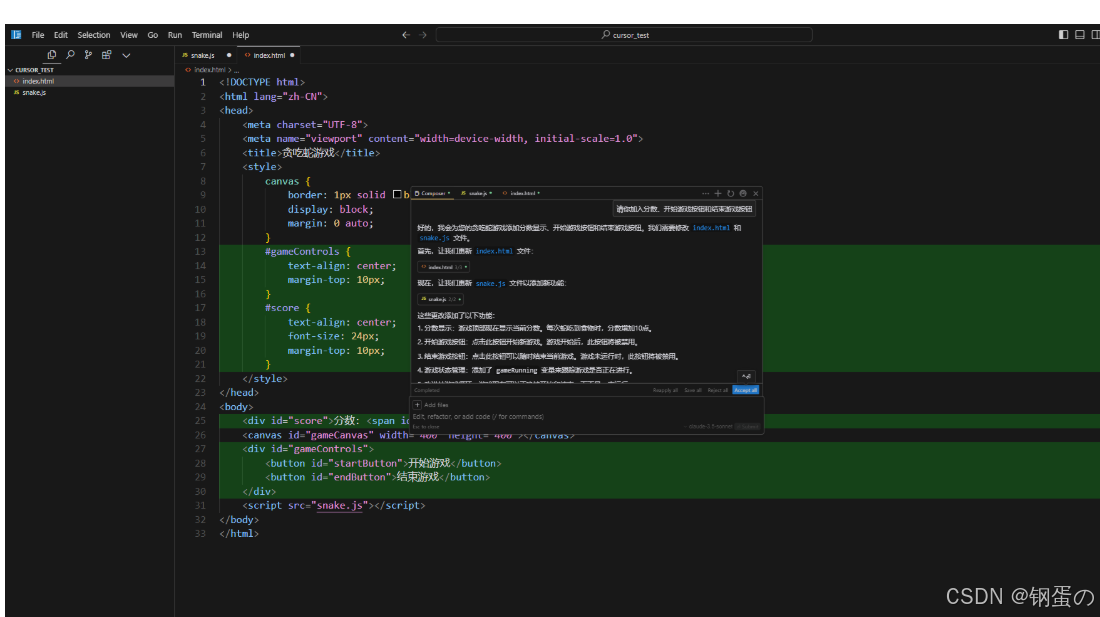
Task: Focus the Composer prompt input field
Action: [586, 416]
